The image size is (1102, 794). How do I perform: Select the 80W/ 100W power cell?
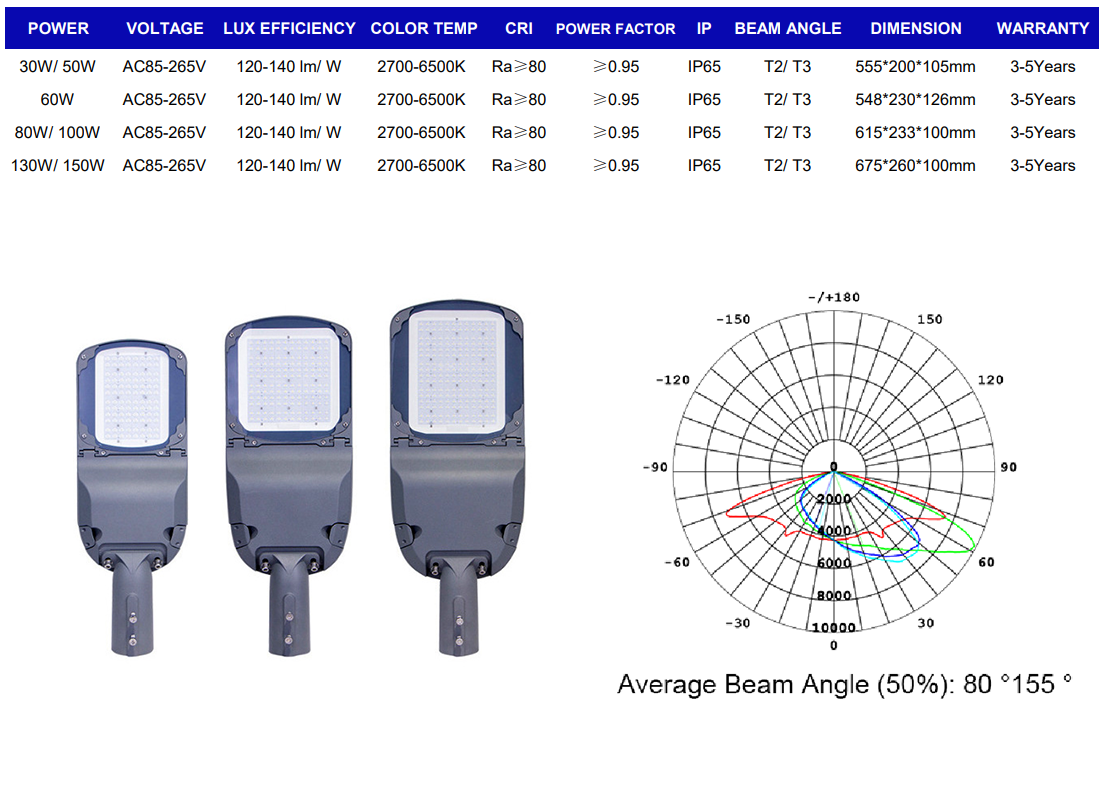tap(58, 133)
